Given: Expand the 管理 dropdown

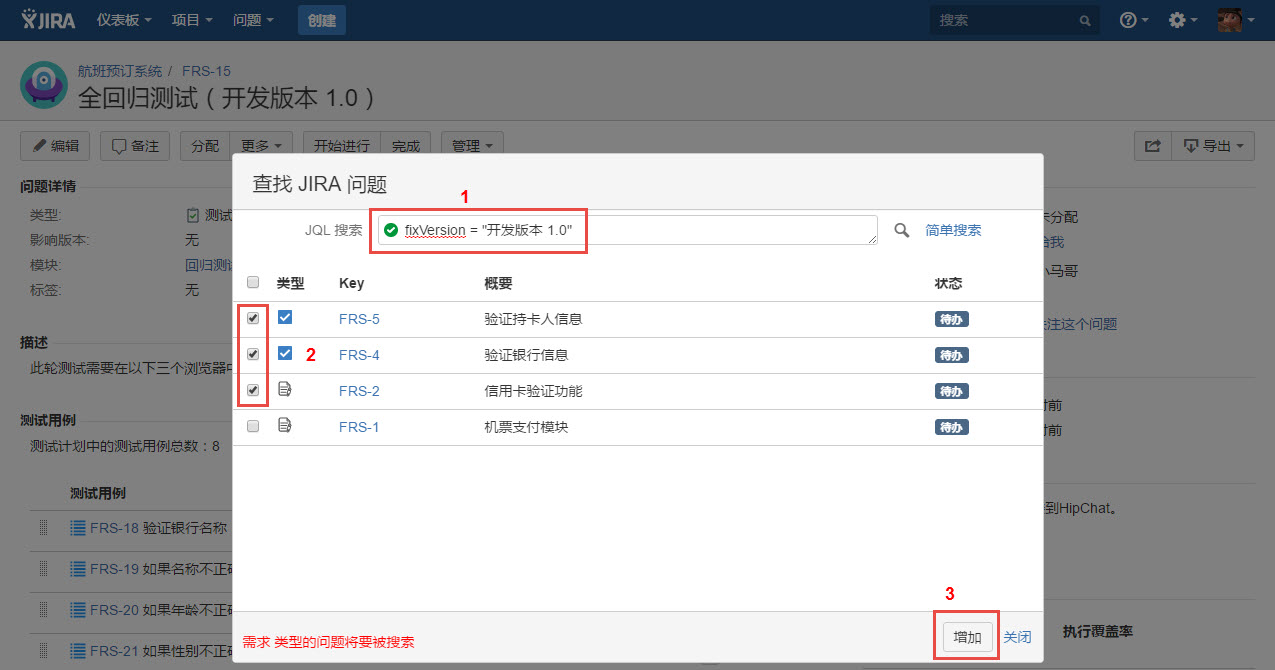Looking at the screenshot, I should (471, 146).
